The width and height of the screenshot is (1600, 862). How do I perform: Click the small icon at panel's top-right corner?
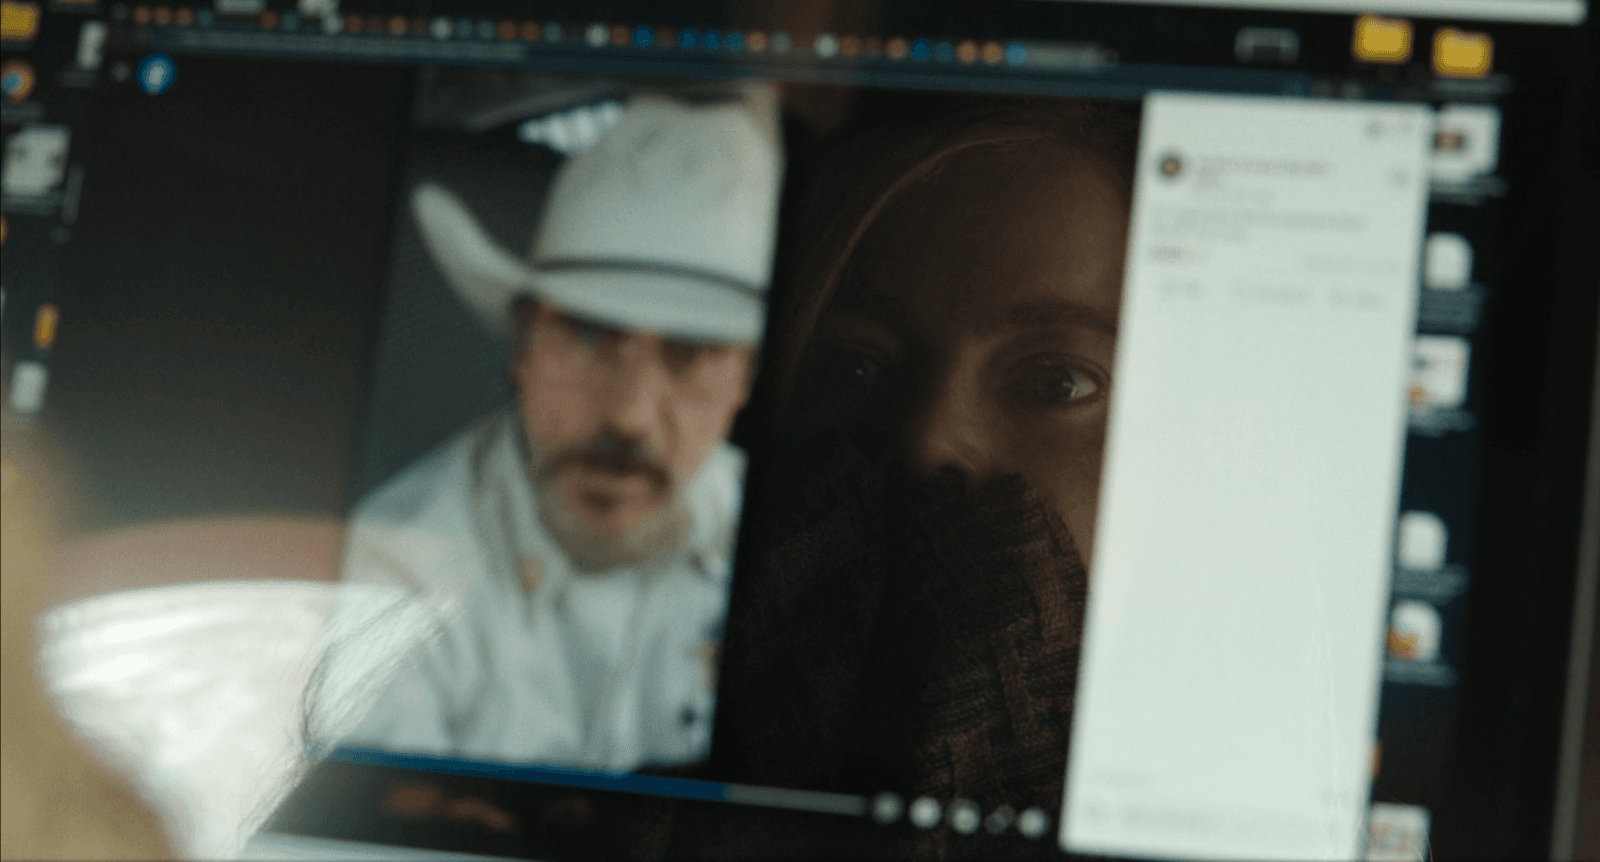click(1379, 128)
